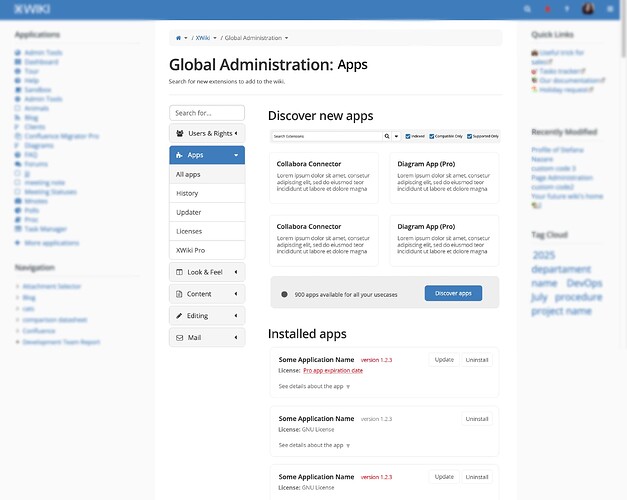Click the Forums chat icon in Applications
The height and width of the screenshot is (500, 627).
[18, 164]
